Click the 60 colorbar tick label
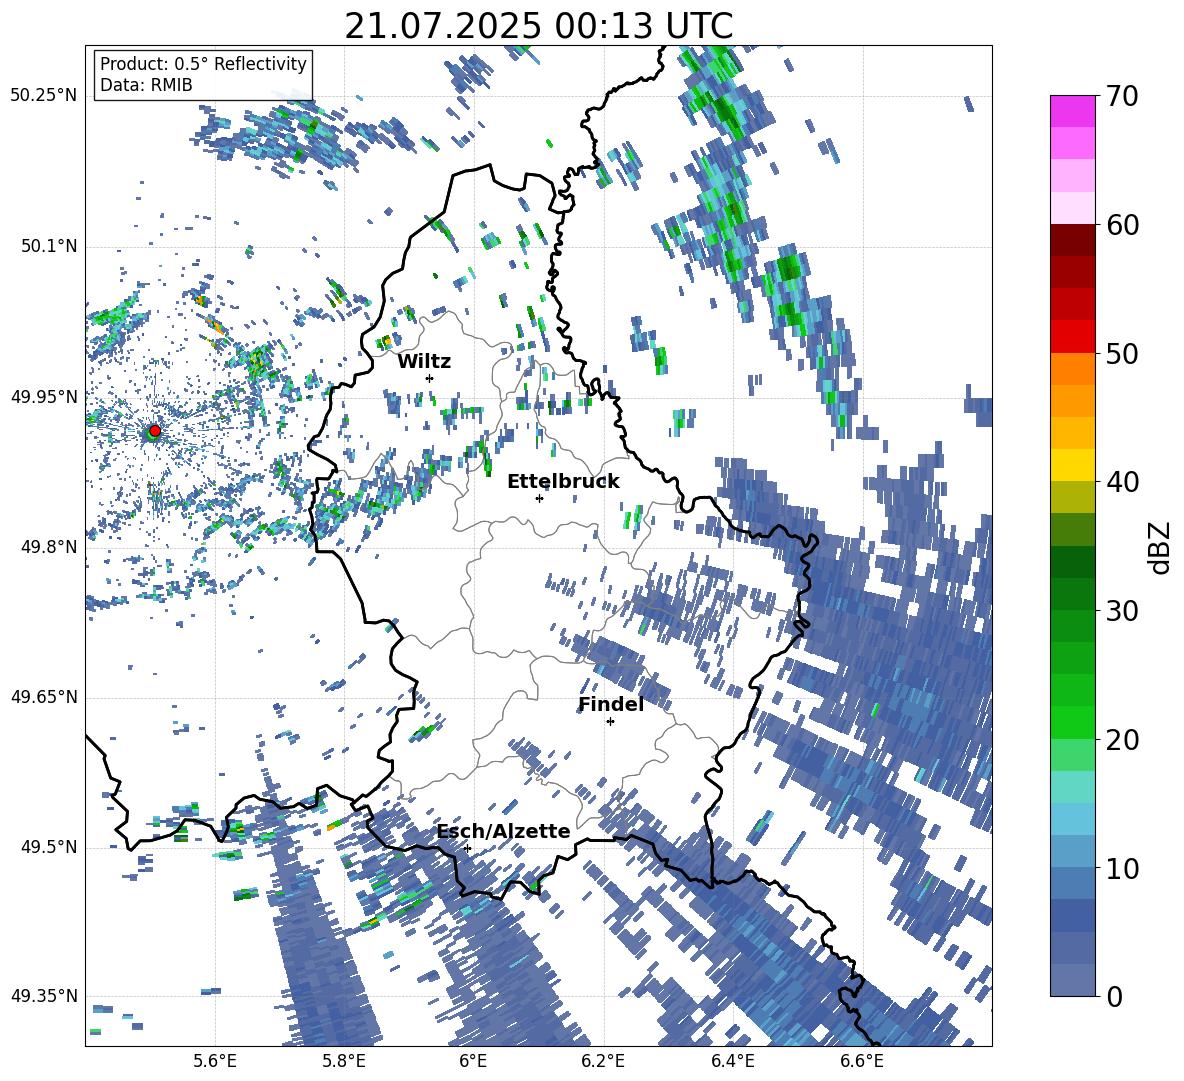Screen dimensions: 1184x1081 (1122, 225)
